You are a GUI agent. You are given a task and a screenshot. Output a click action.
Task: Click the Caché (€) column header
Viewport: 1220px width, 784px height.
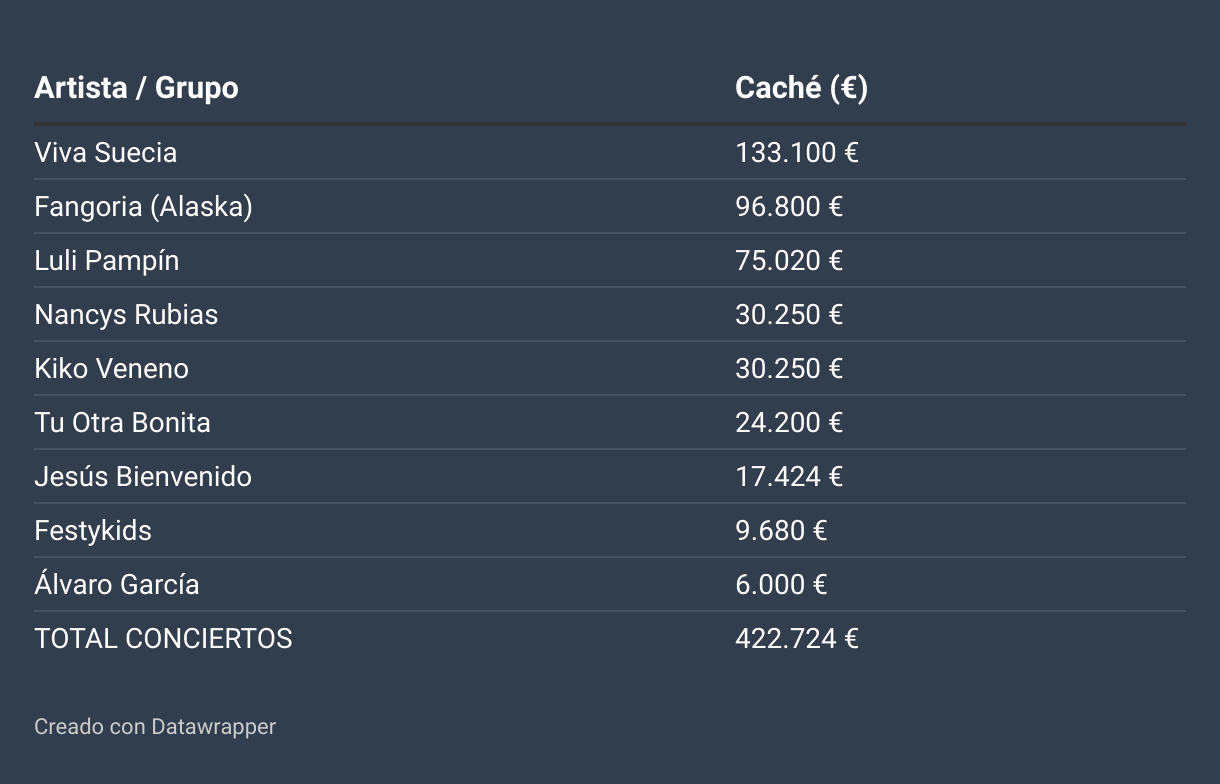pyautogui.click(x=801, y=88)
